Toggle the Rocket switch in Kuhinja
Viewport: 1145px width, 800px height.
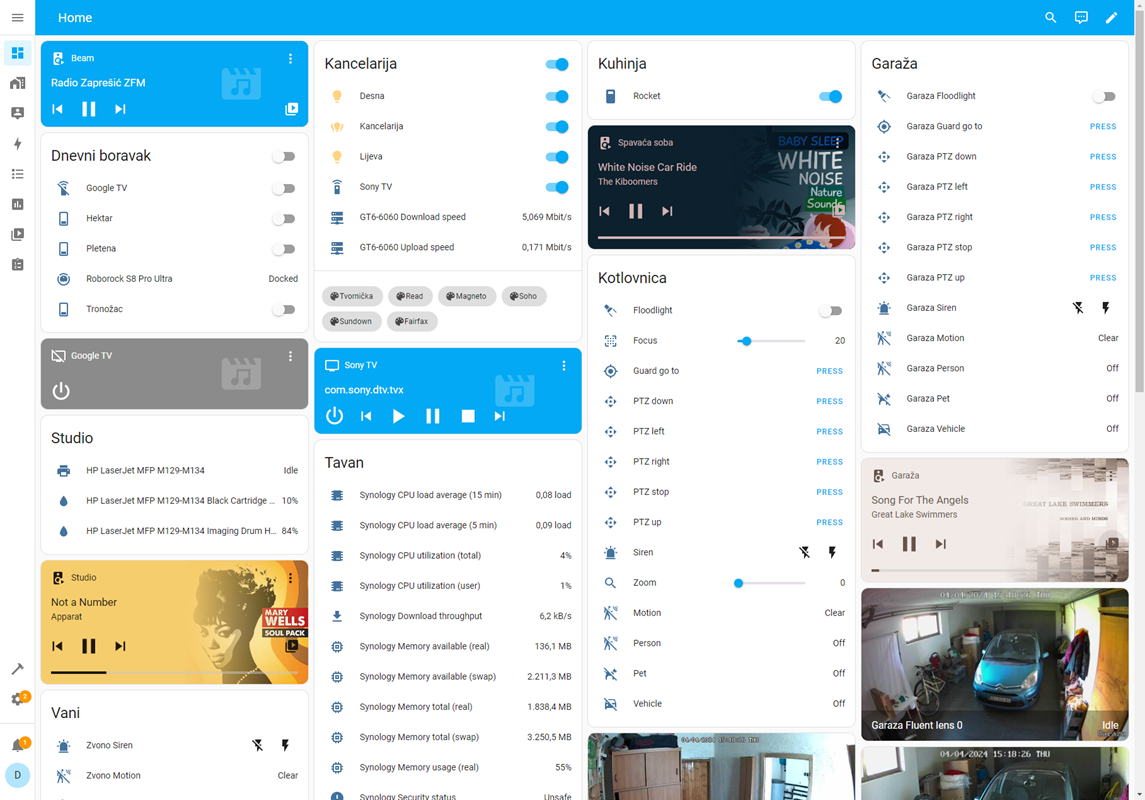point(830,97)
